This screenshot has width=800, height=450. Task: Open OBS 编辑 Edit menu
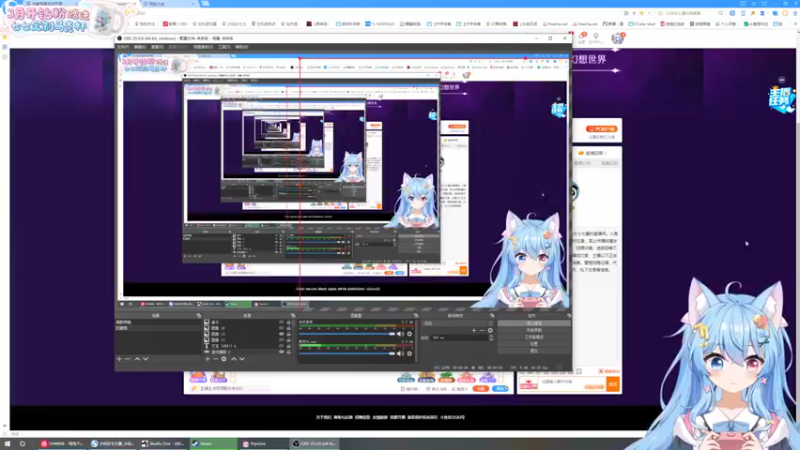pos(140,47)
